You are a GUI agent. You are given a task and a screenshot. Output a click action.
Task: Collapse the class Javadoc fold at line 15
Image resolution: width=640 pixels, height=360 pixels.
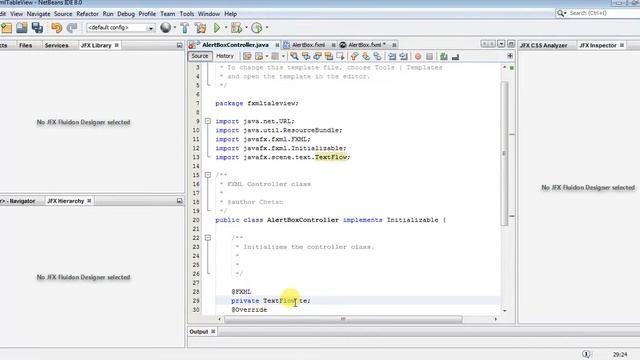[x=208, y=175]
